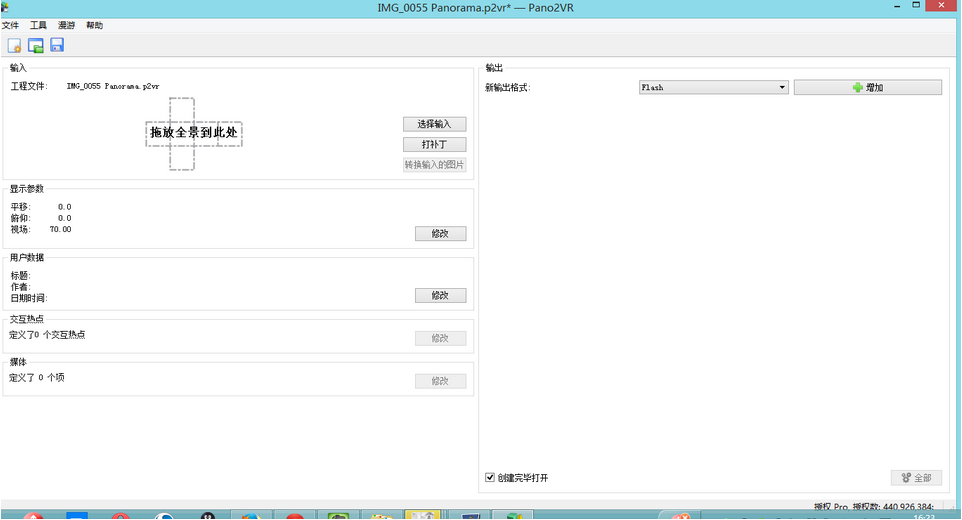Click 修改 in the 显示参数 section
This screenshot has width=962, height=520.
440,234
